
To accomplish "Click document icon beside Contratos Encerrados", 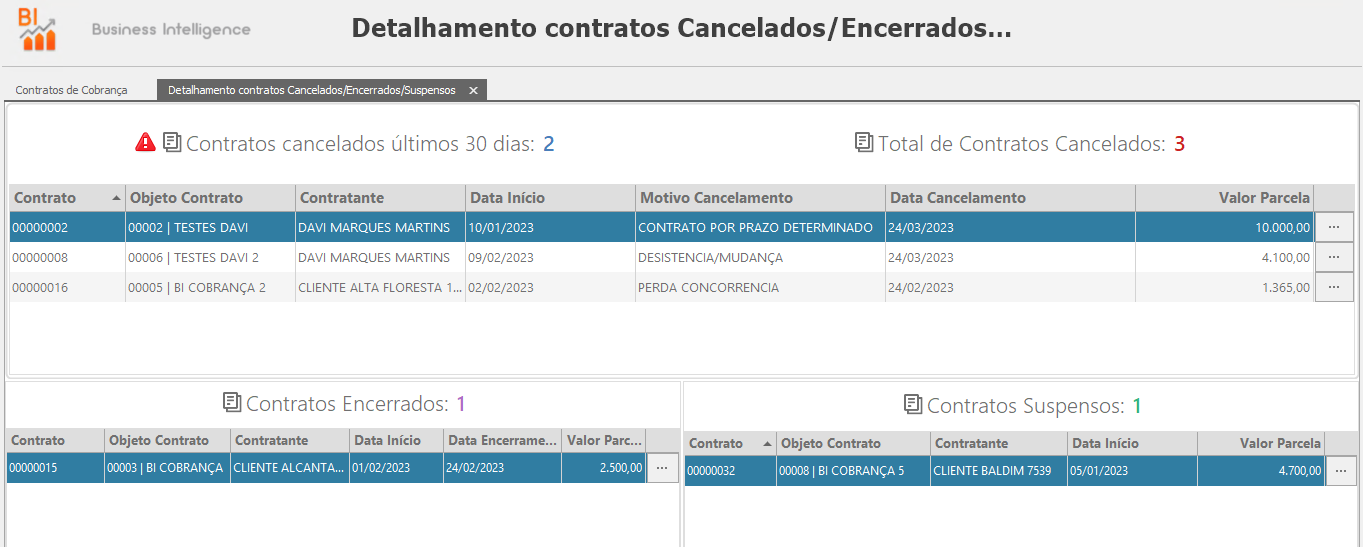I will [x=232, y=403].
